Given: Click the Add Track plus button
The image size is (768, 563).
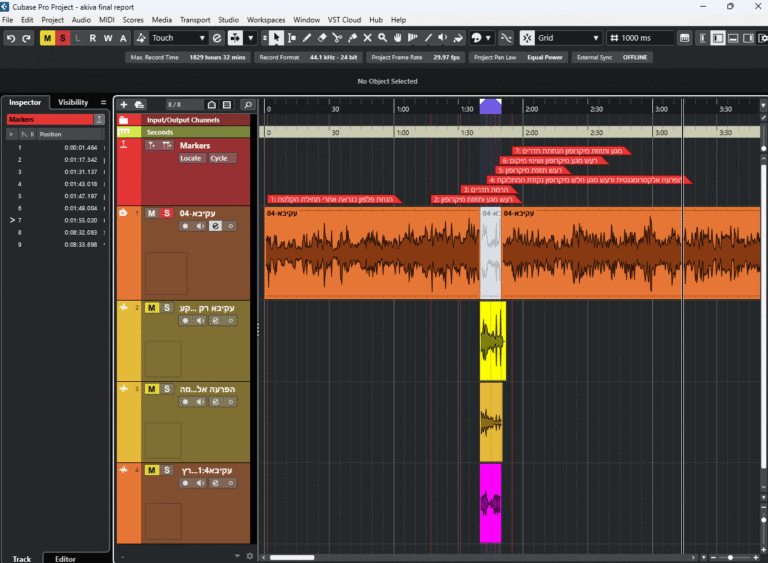Looking at the screenshot, I should click(x=123, y=104).
